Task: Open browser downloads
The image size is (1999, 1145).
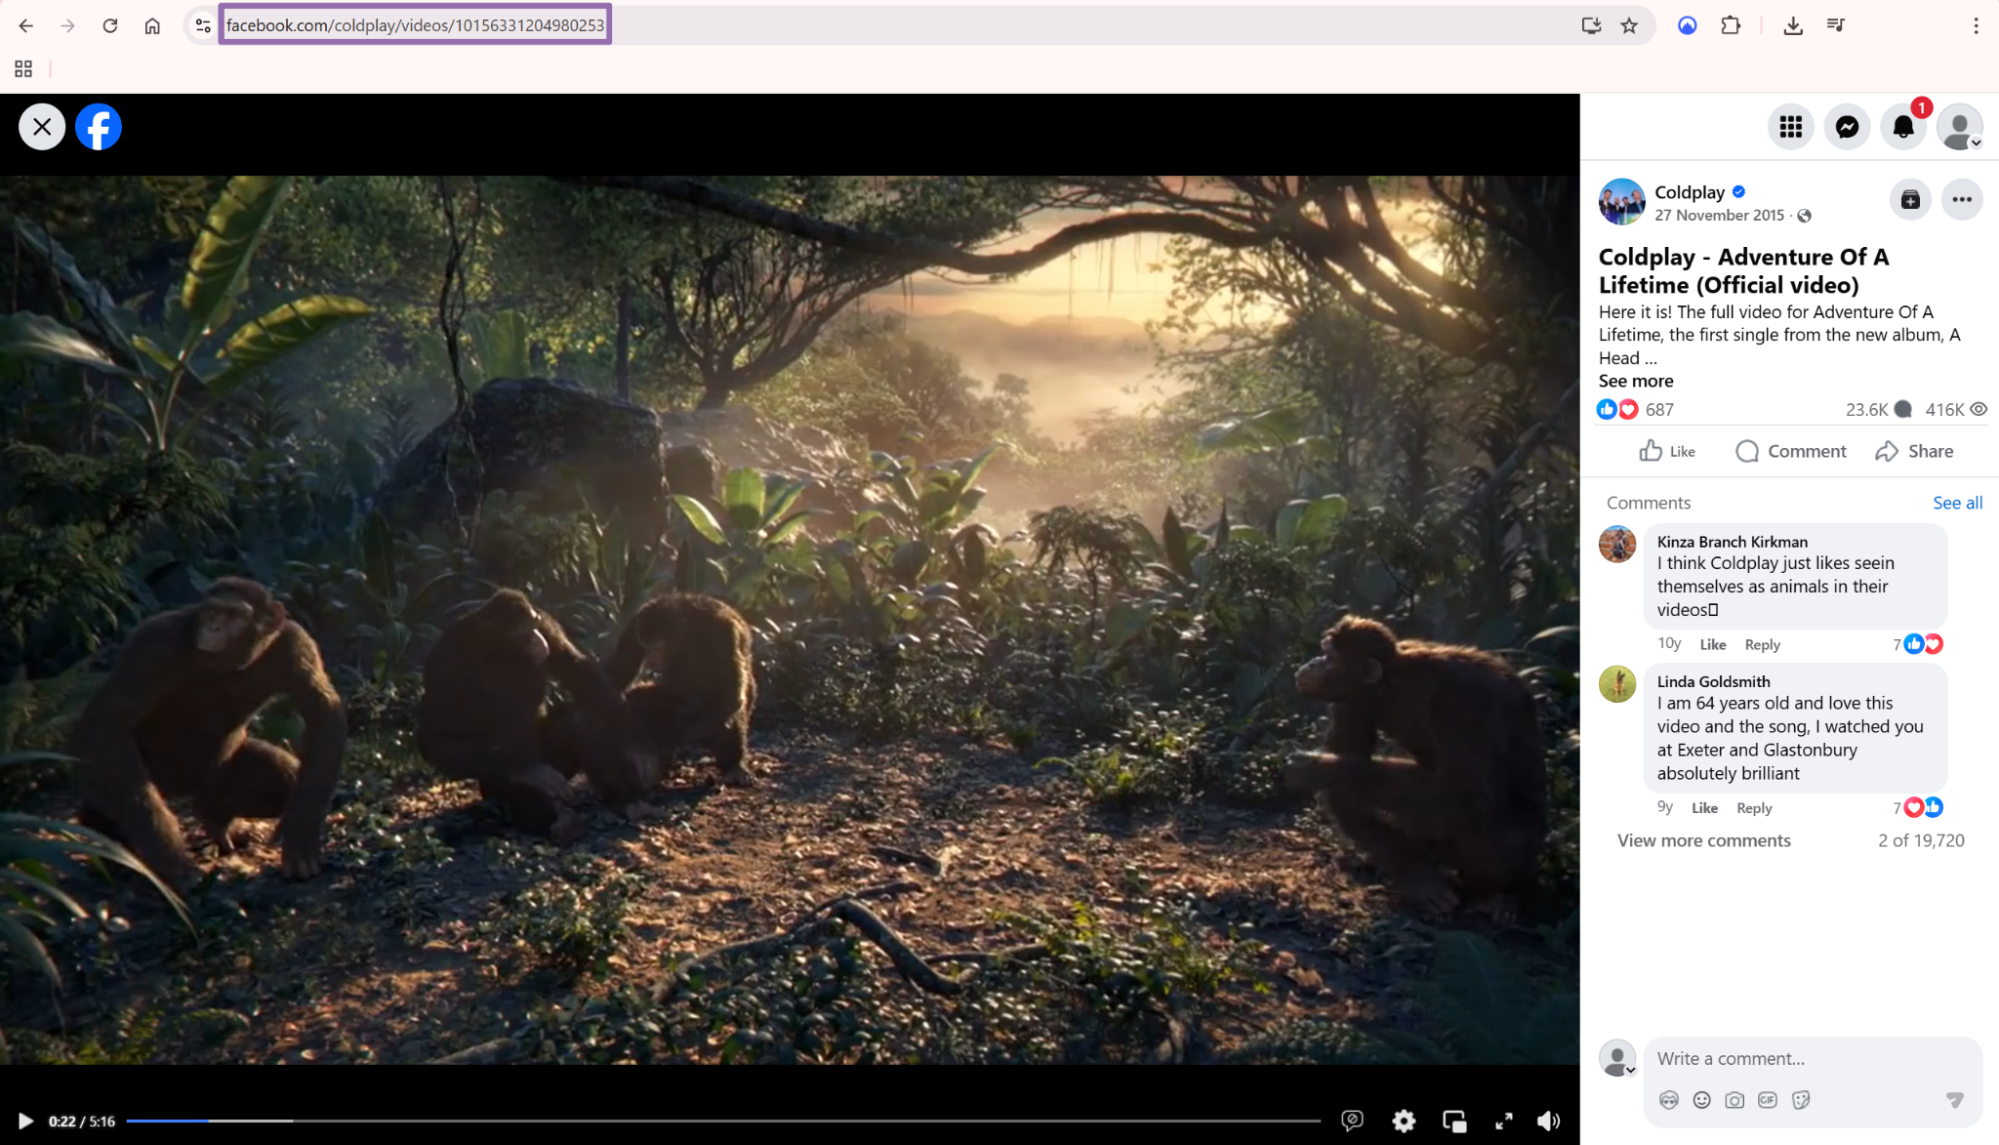Action: tap(1792, 25)
